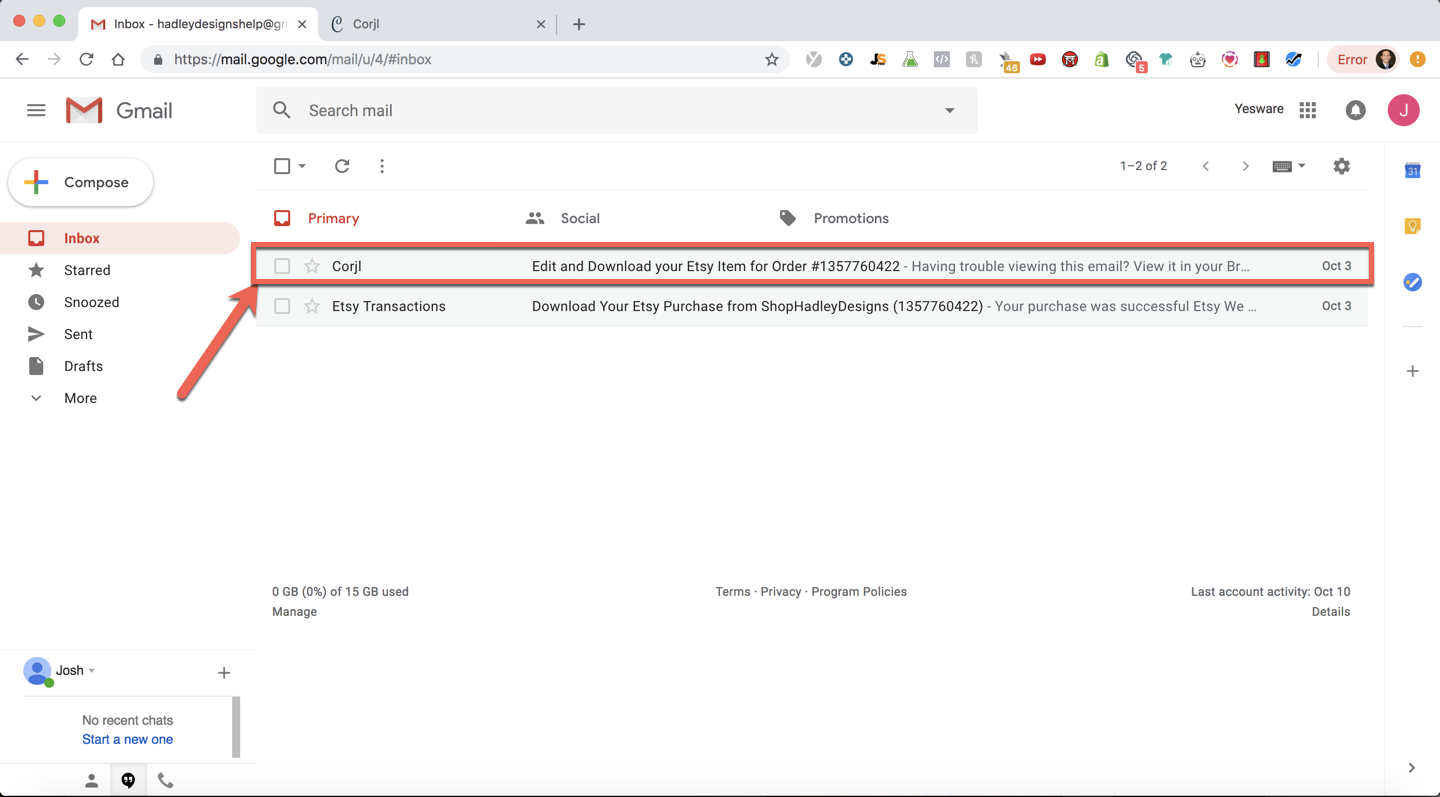This screenshot has height=797, width=1440.
Task: Star the Etsy Transactions email
Action: (x=312, y=306)
